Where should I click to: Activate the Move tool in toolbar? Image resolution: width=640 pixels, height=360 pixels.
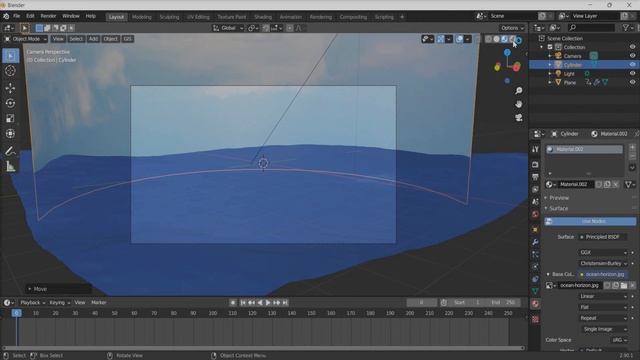click(x=11, y=88)
